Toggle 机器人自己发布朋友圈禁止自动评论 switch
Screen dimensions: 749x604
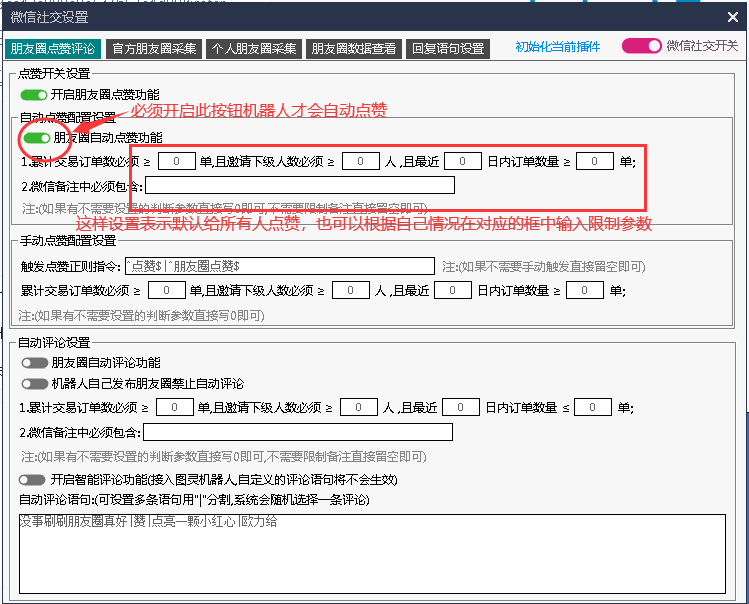pyautogui.click(x=34, y=383)
